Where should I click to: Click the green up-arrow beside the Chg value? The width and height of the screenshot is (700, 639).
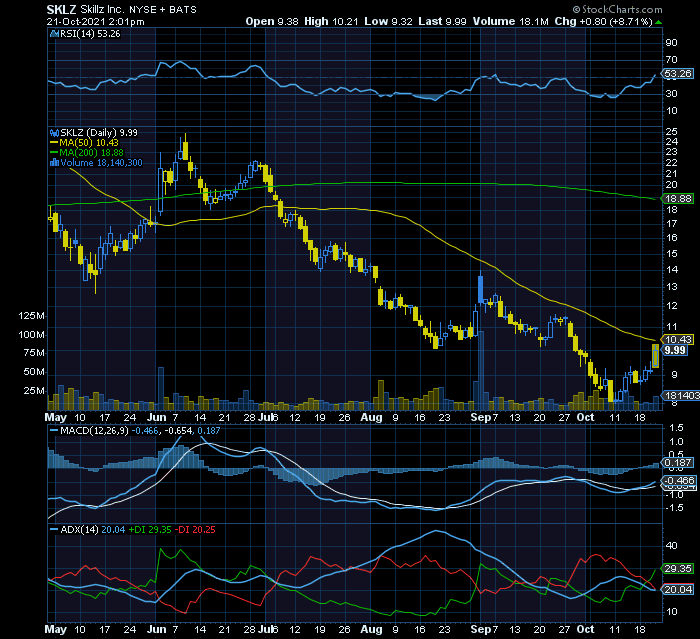(x=658, y=22)
